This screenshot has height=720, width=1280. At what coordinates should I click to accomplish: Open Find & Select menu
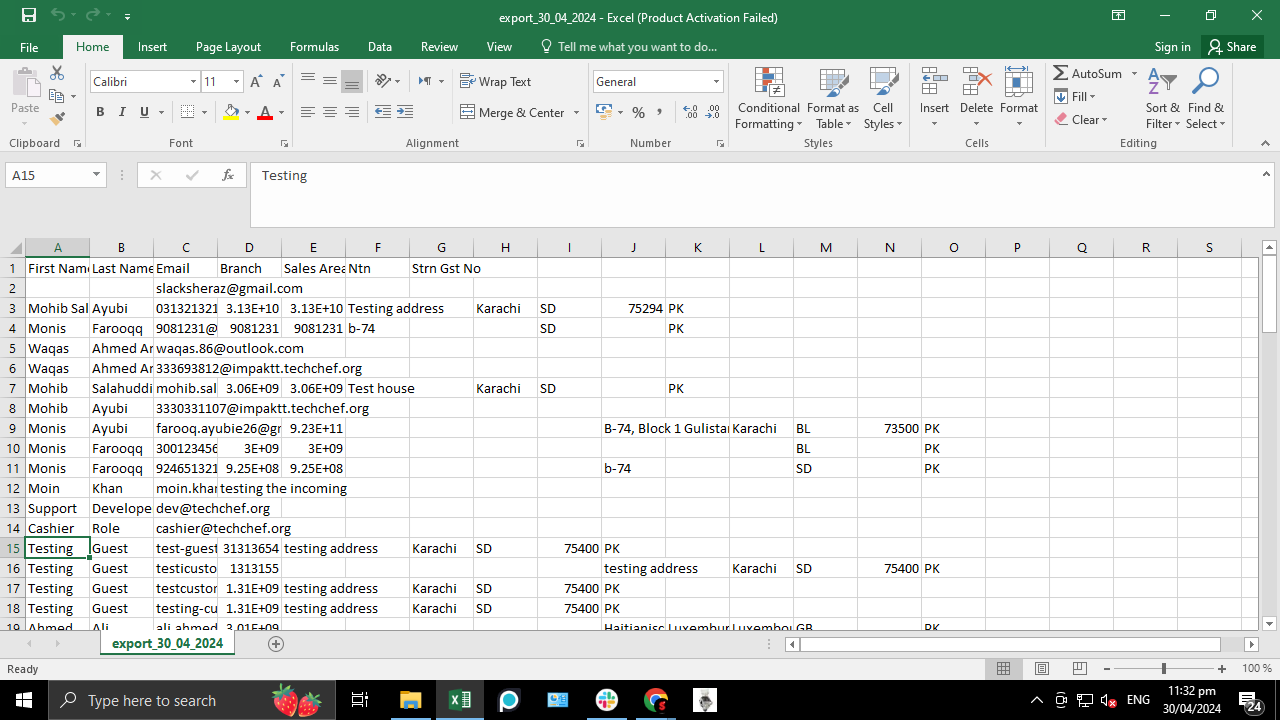[1205, 98]
